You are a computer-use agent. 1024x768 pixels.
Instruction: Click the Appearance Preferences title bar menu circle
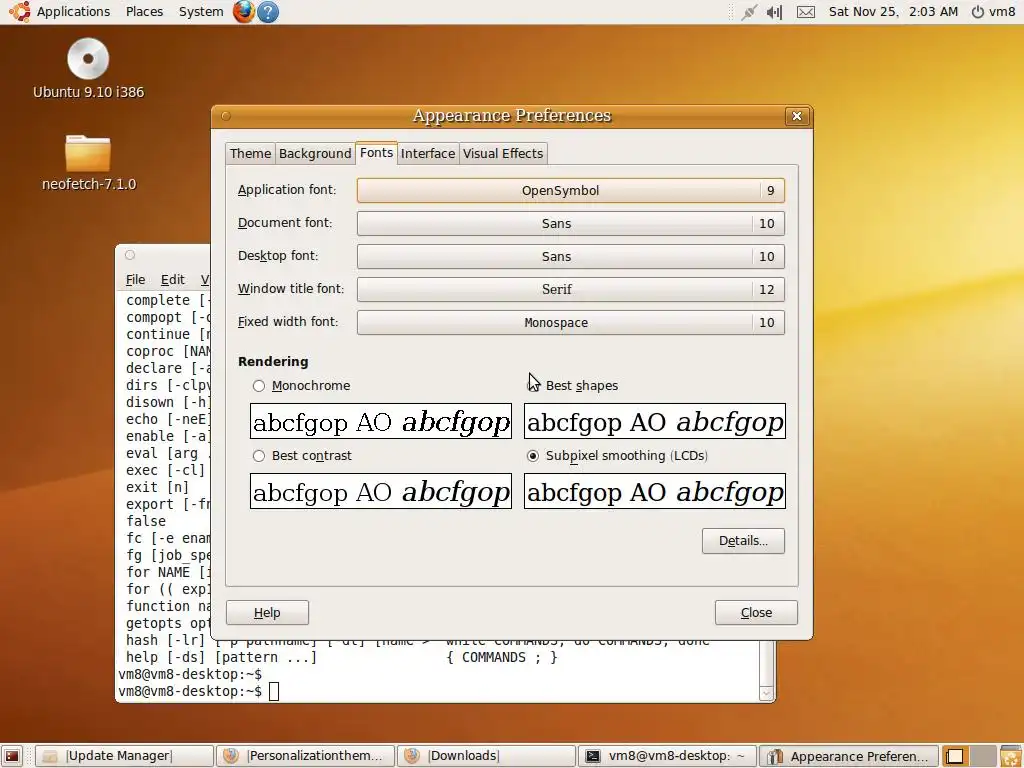tap(226, 116)
